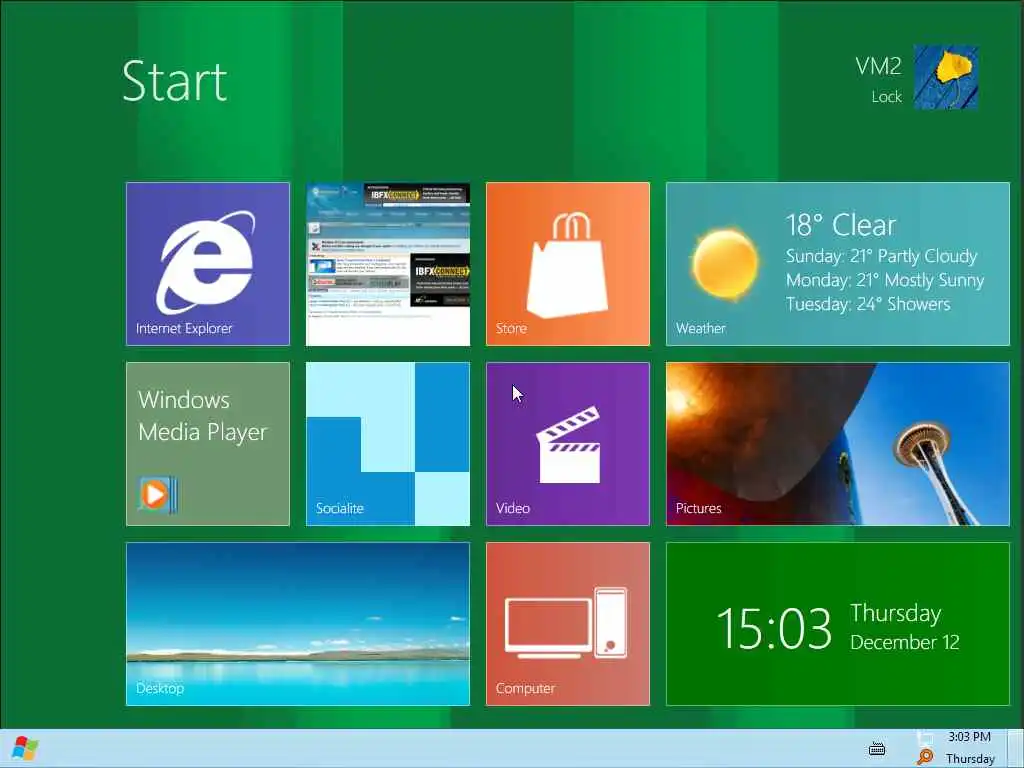The width and height of the screenshot is (1024, 768).
Task: Open the Internet Explorer tile
Action: pyautogui.click(x=208, y=264)
